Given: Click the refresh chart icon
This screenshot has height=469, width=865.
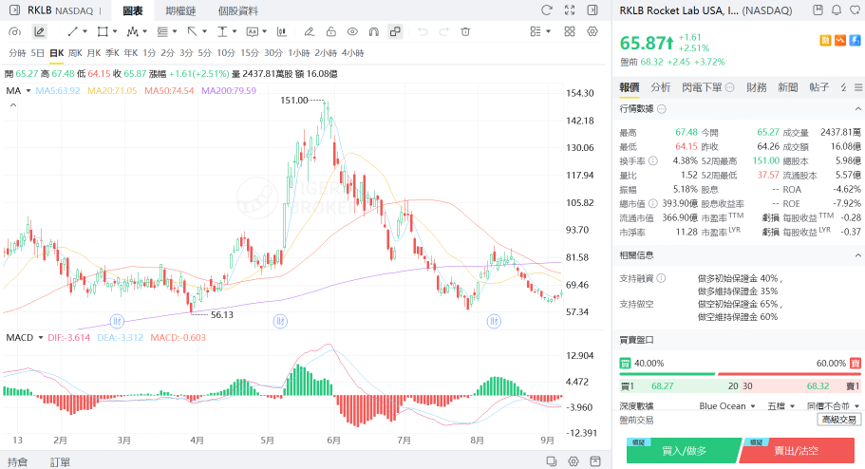Looking at the screenshot, I should tap(546, 10).
